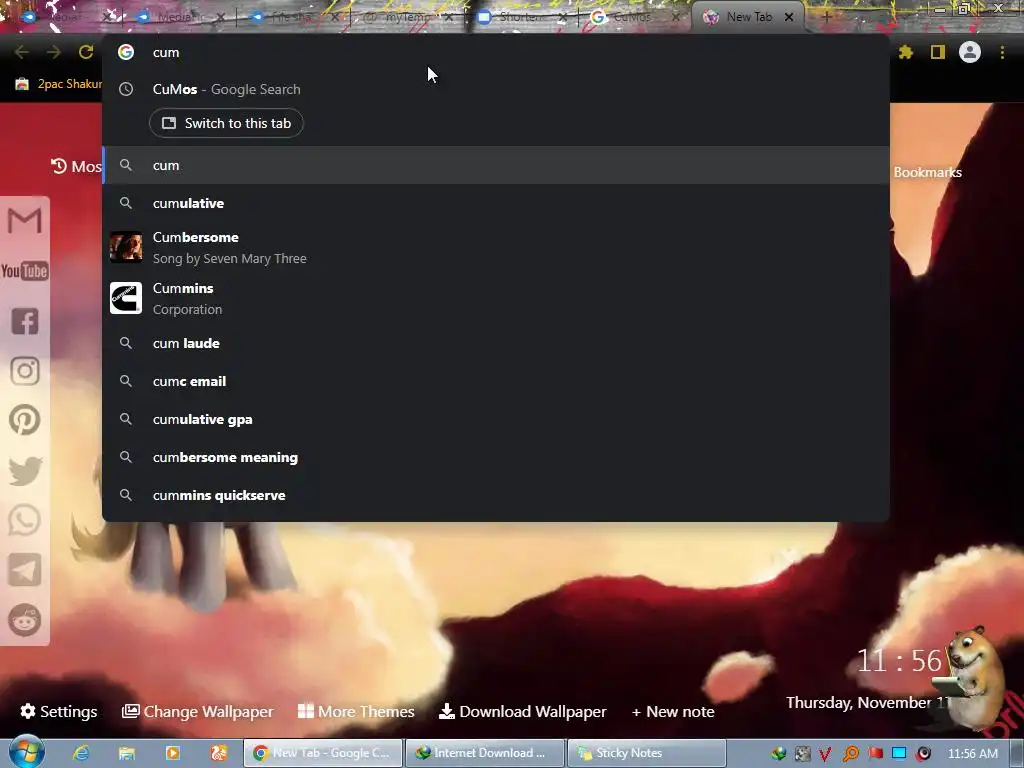
Task: Click Change Wallpaper
Action: (x=197, y=711)
